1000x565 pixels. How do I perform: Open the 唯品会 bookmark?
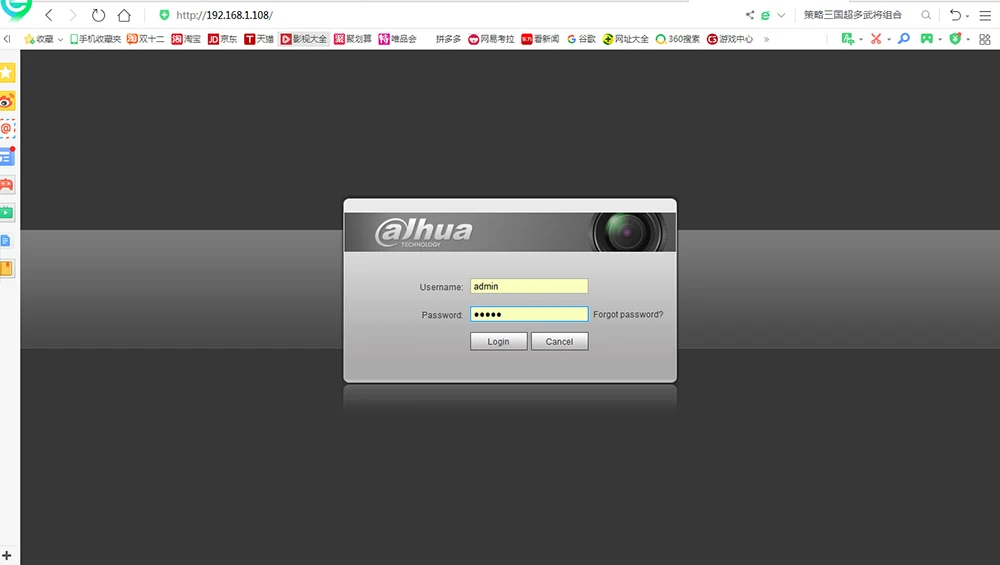point(397,39)
